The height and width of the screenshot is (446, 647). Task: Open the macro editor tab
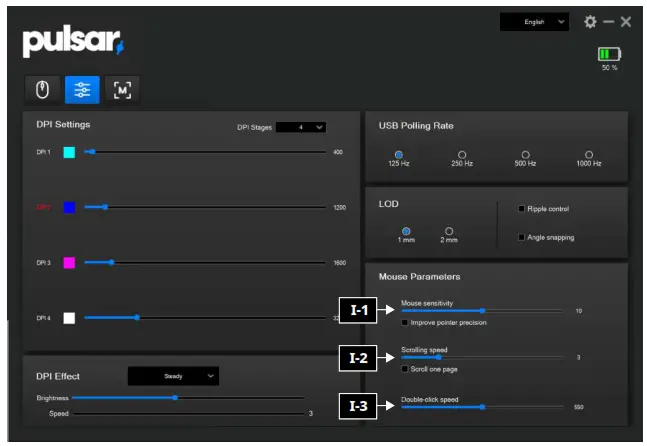click(122, 90)
